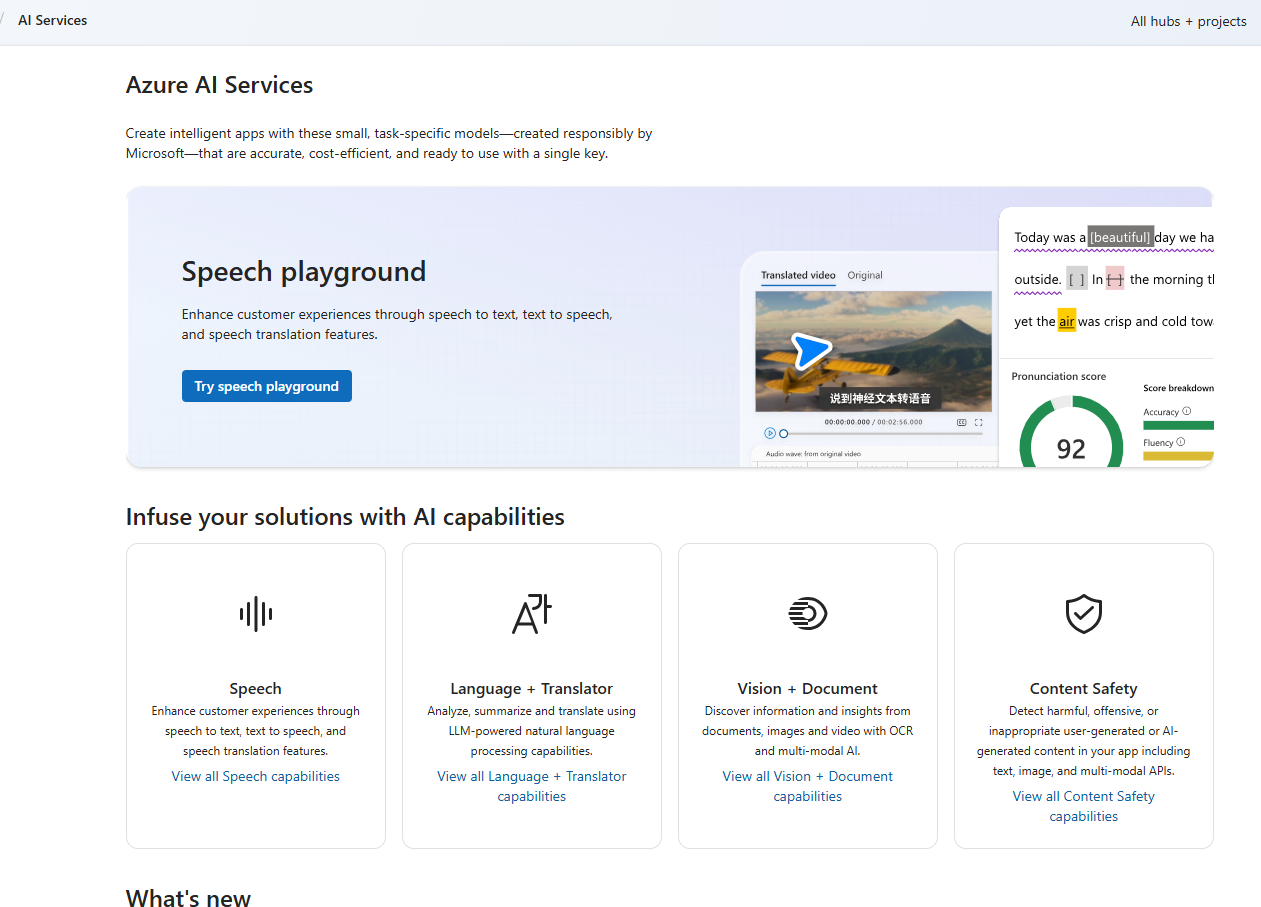Click the yellow Fluency score bar
Image resolution: width=1261 pixels, height=907 pixels.
coord(1179,456)
